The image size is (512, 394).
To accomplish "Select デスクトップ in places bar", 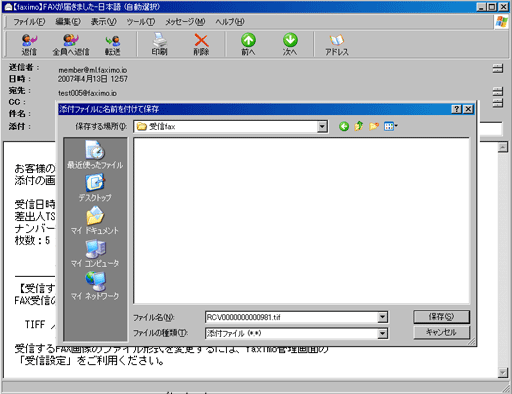I will (95, 188).
